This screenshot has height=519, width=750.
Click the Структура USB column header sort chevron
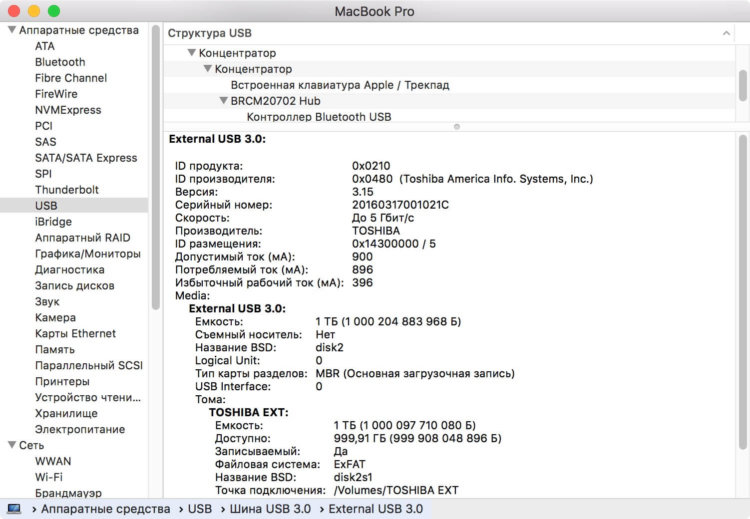(x=727, y=33)
